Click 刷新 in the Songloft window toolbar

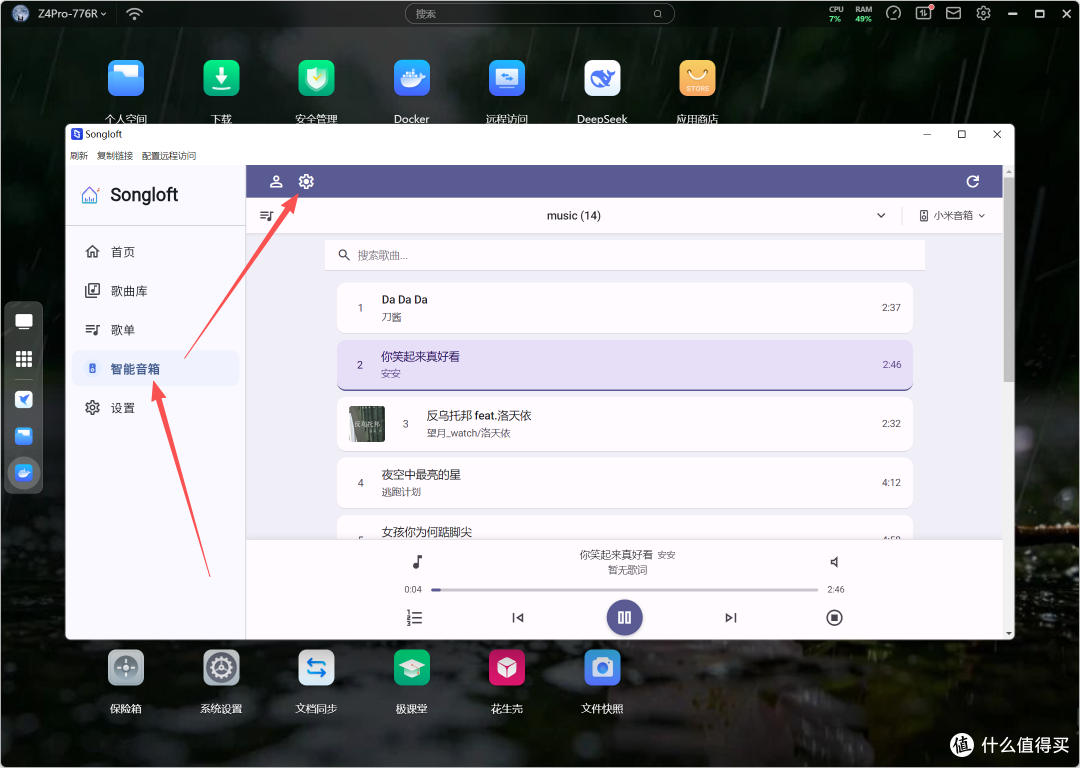[x=79, y=156]
